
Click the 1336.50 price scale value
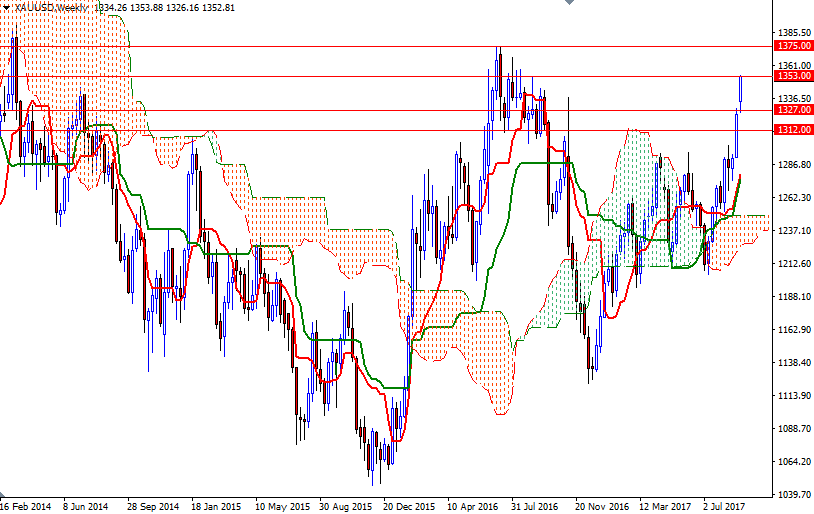pyautogui.click(x=794, y=99)
